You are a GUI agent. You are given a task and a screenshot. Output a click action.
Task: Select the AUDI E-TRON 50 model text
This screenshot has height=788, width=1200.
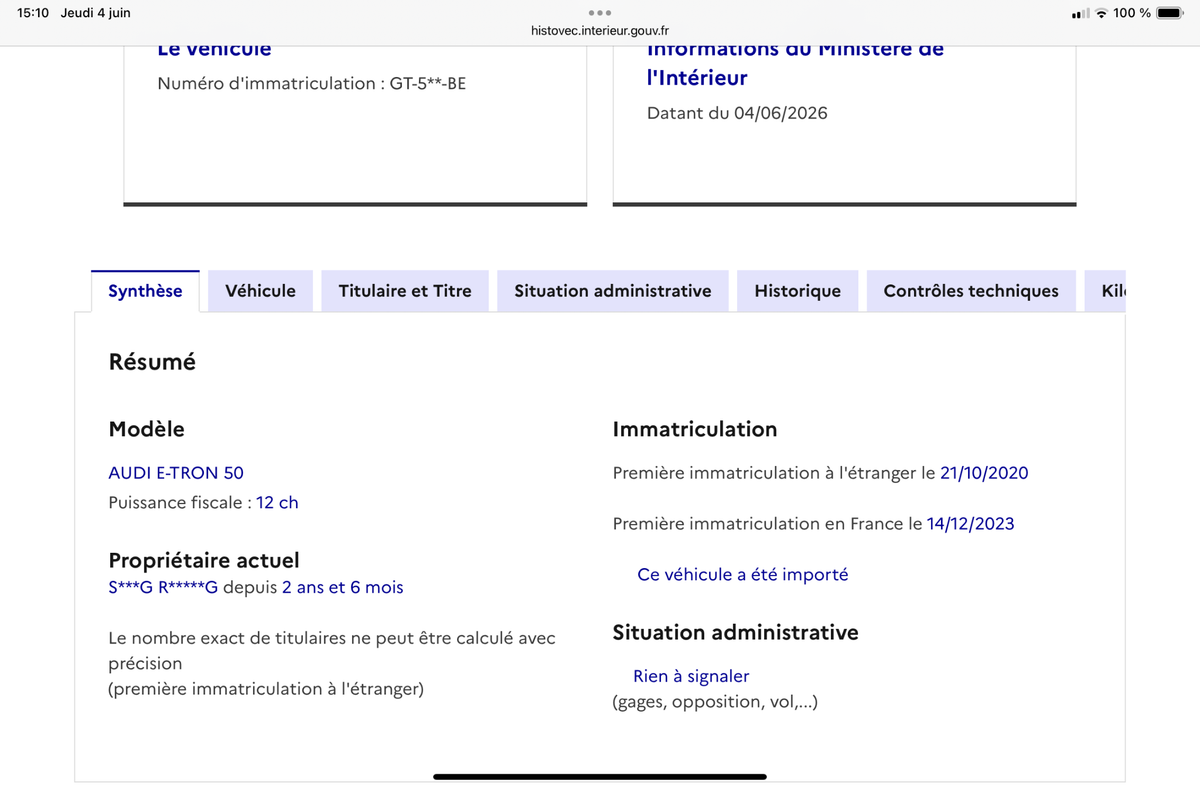176,473
